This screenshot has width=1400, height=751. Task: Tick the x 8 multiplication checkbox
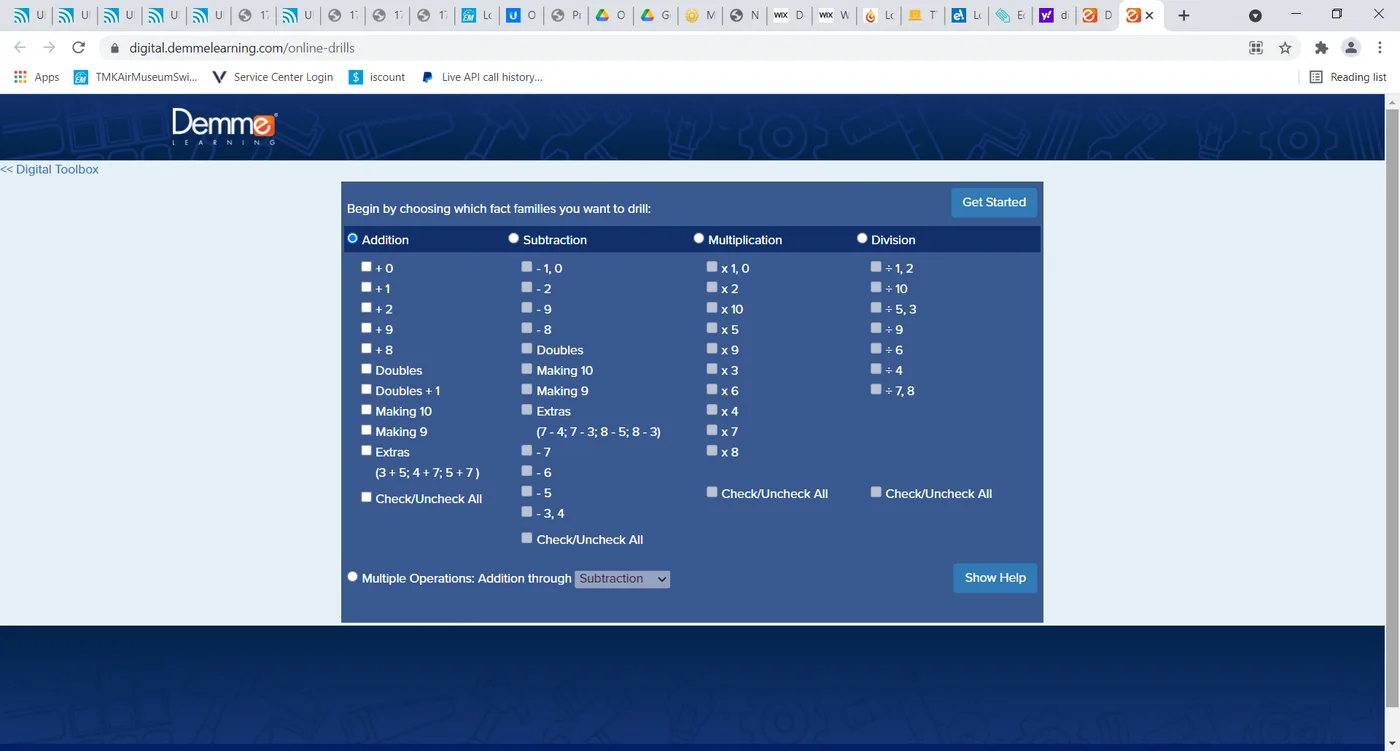click(712, 451)
